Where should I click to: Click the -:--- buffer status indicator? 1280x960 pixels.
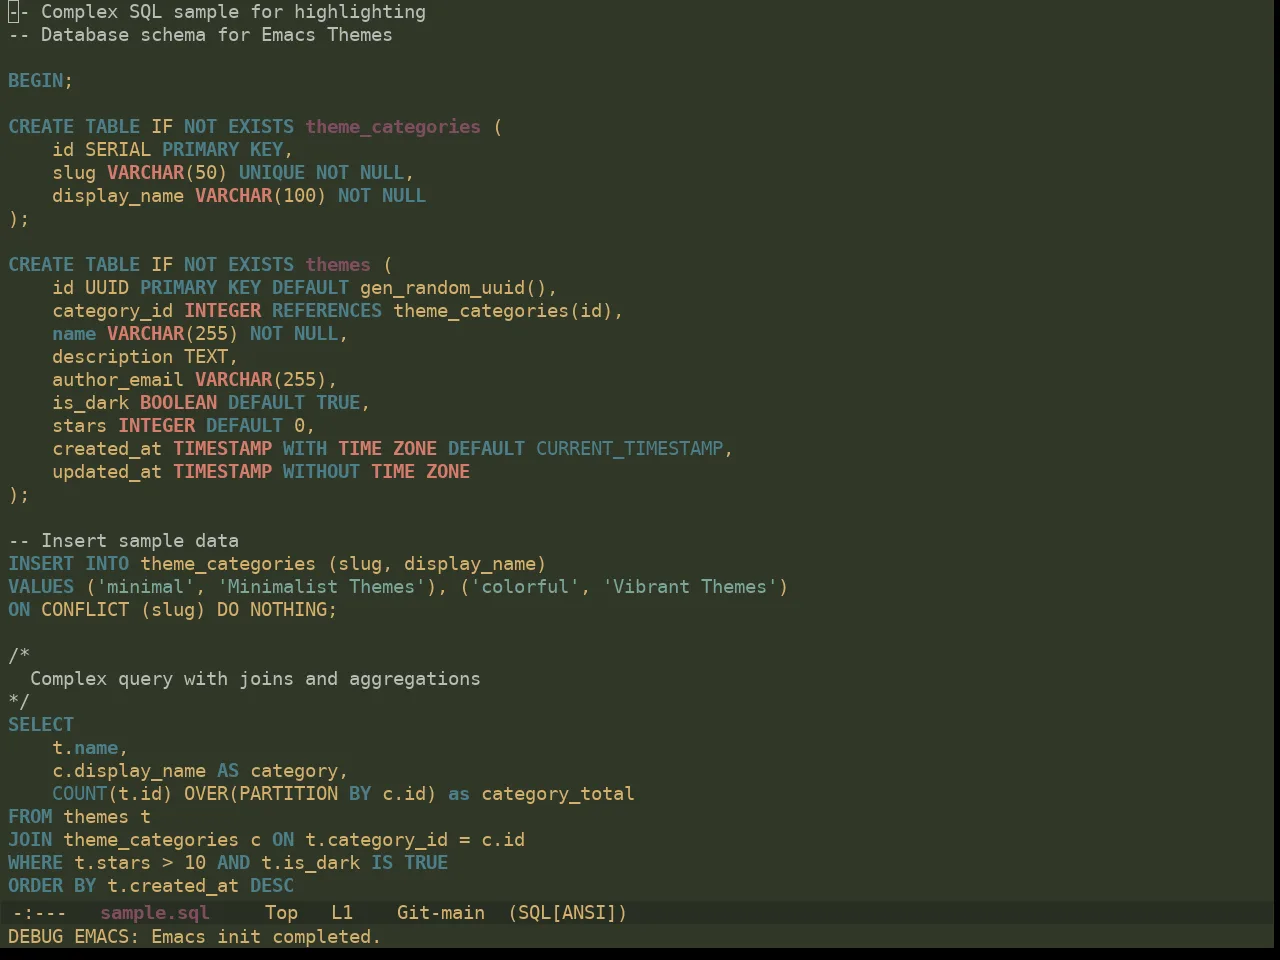(39, 912)
